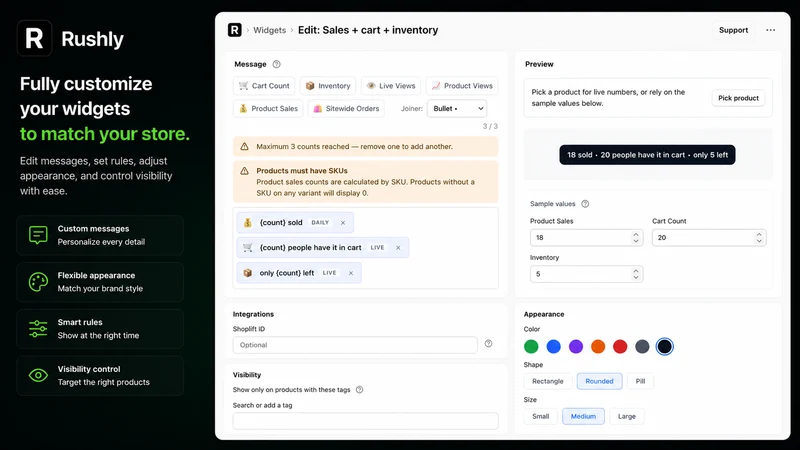Add the Inventory token
This screenshot has width=800, height=450.
tap(328, 86)
